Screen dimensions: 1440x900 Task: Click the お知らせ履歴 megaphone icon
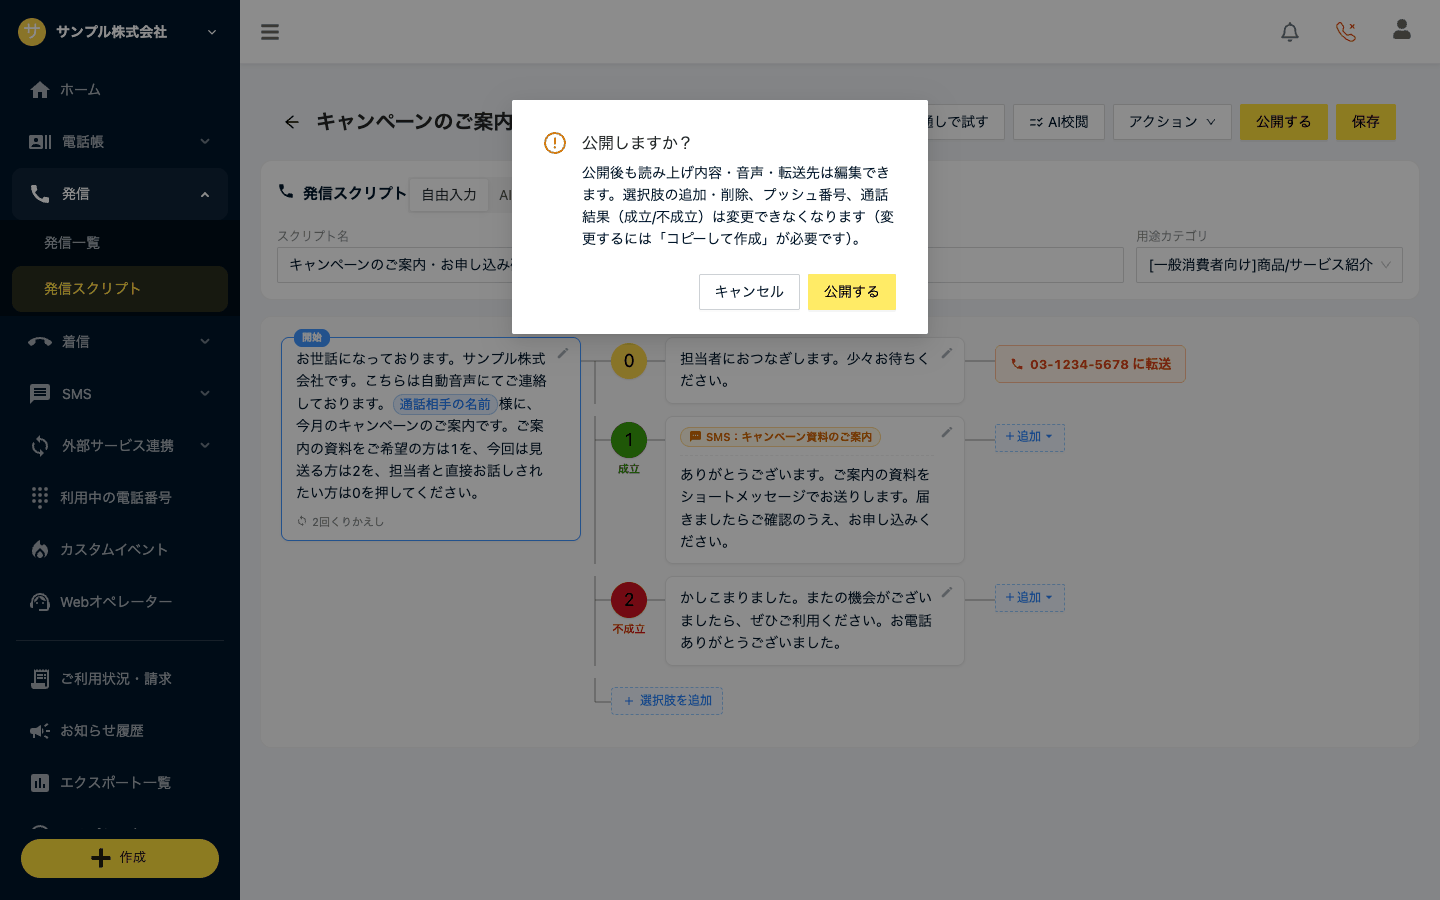click(x=40, y=731)
